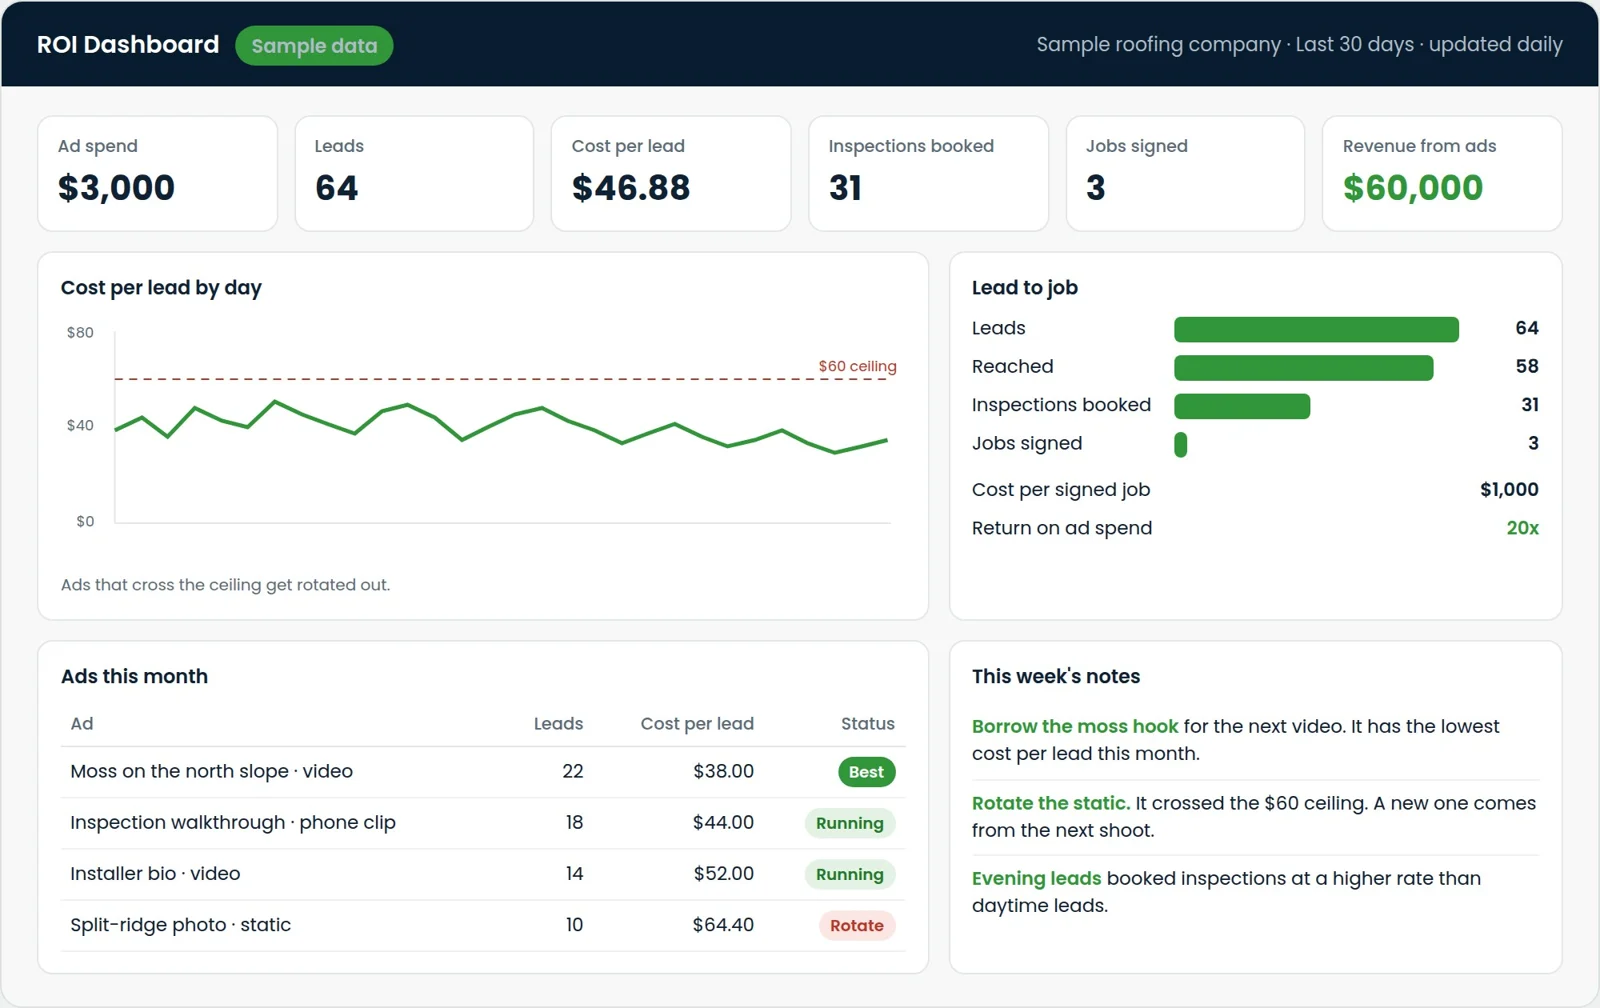
Task: Select the Split-ridge photo static ad name
Action: 180,924
